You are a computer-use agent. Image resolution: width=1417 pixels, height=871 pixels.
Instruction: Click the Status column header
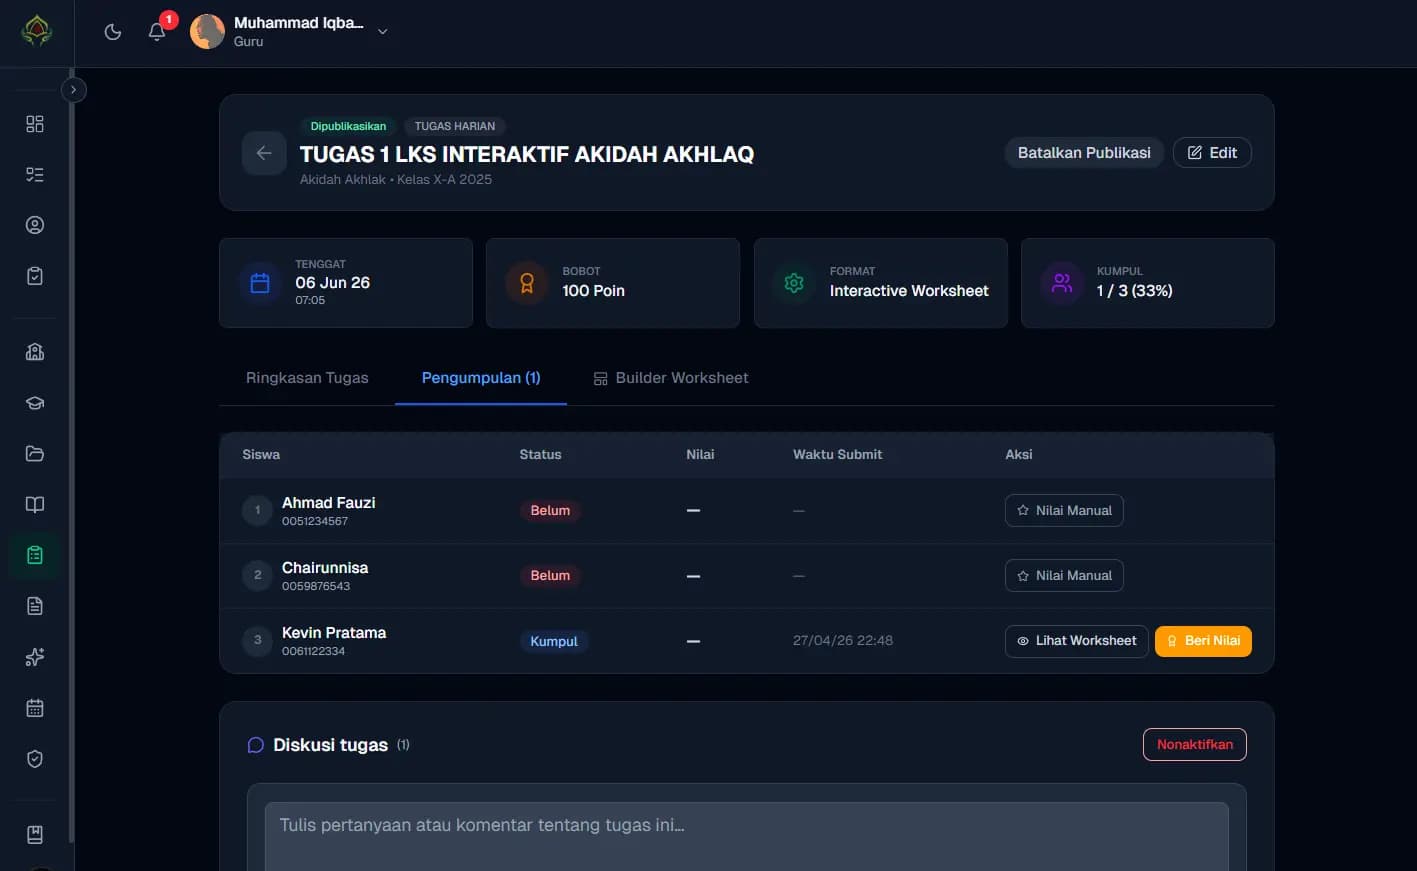click(540, 454)
